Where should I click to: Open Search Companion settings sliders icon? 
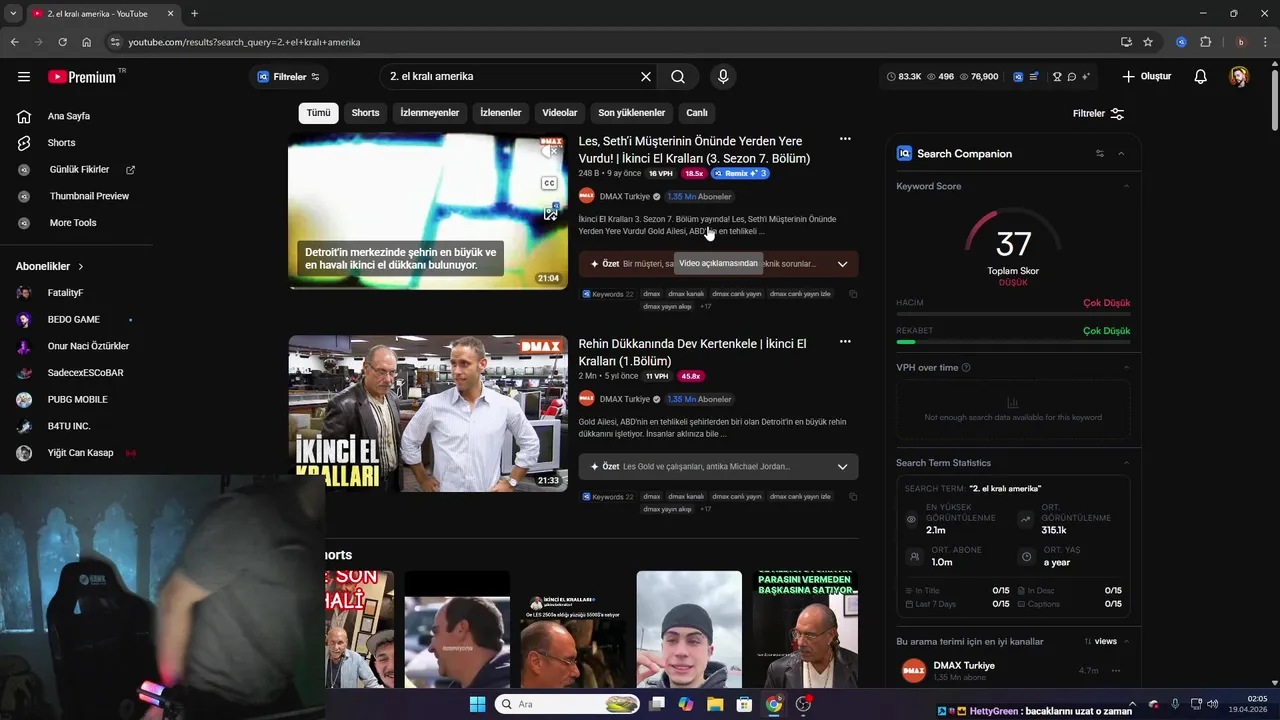click(x=1100, y=154)
